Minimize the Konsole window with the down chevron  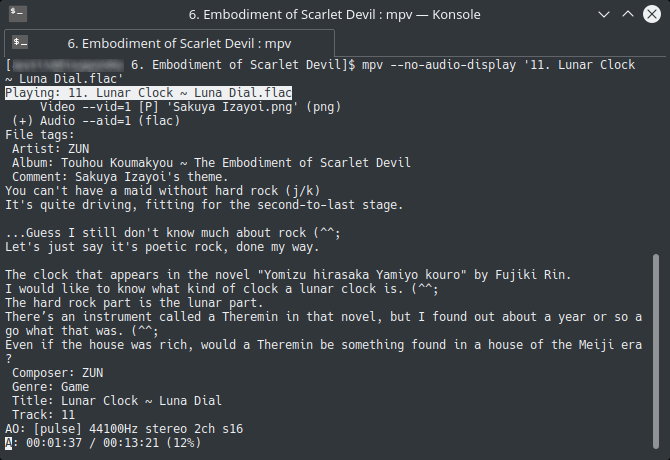point(603,15)
